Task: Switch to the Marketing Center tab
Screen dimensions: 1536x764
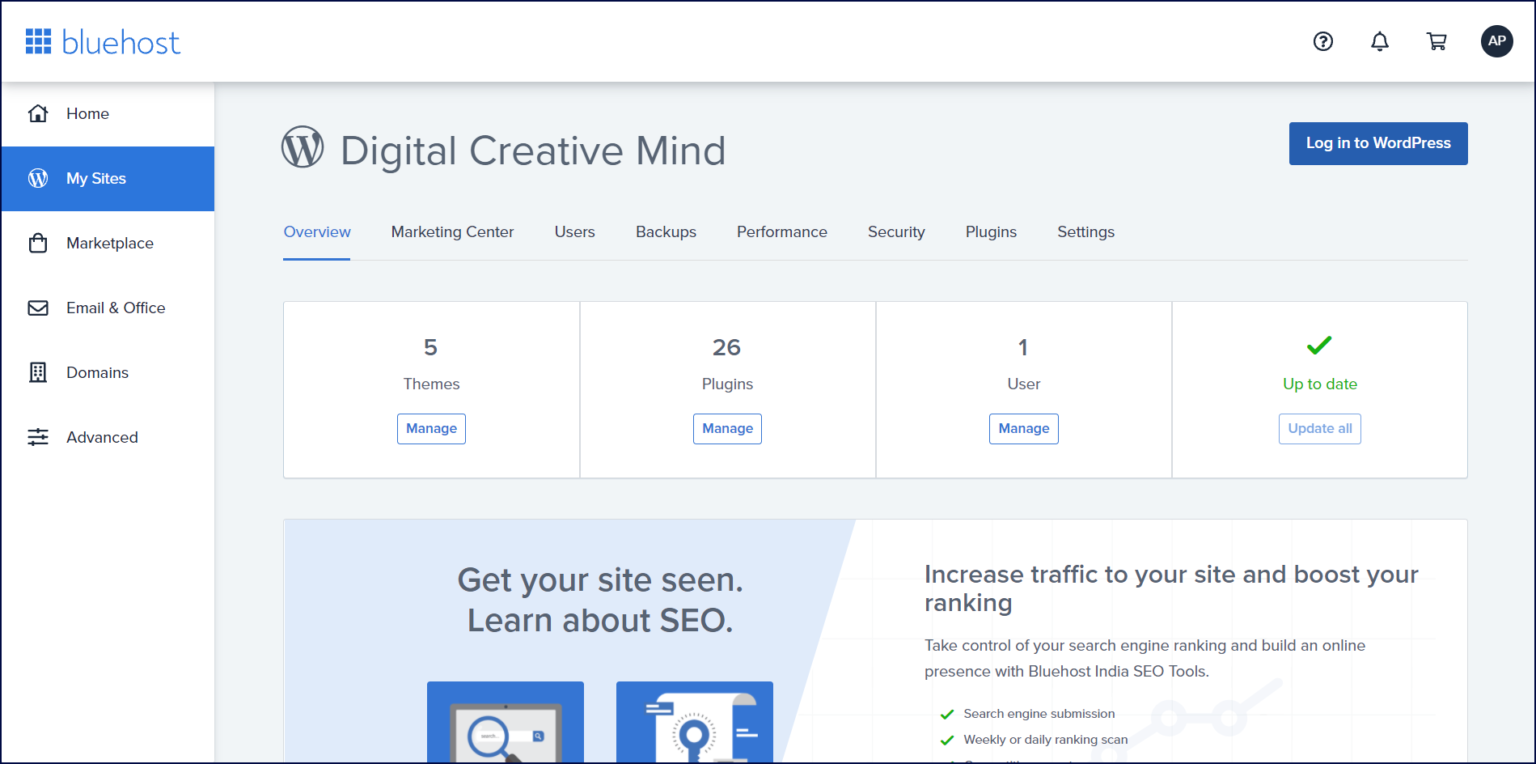Action: click(x=452, y=232)
